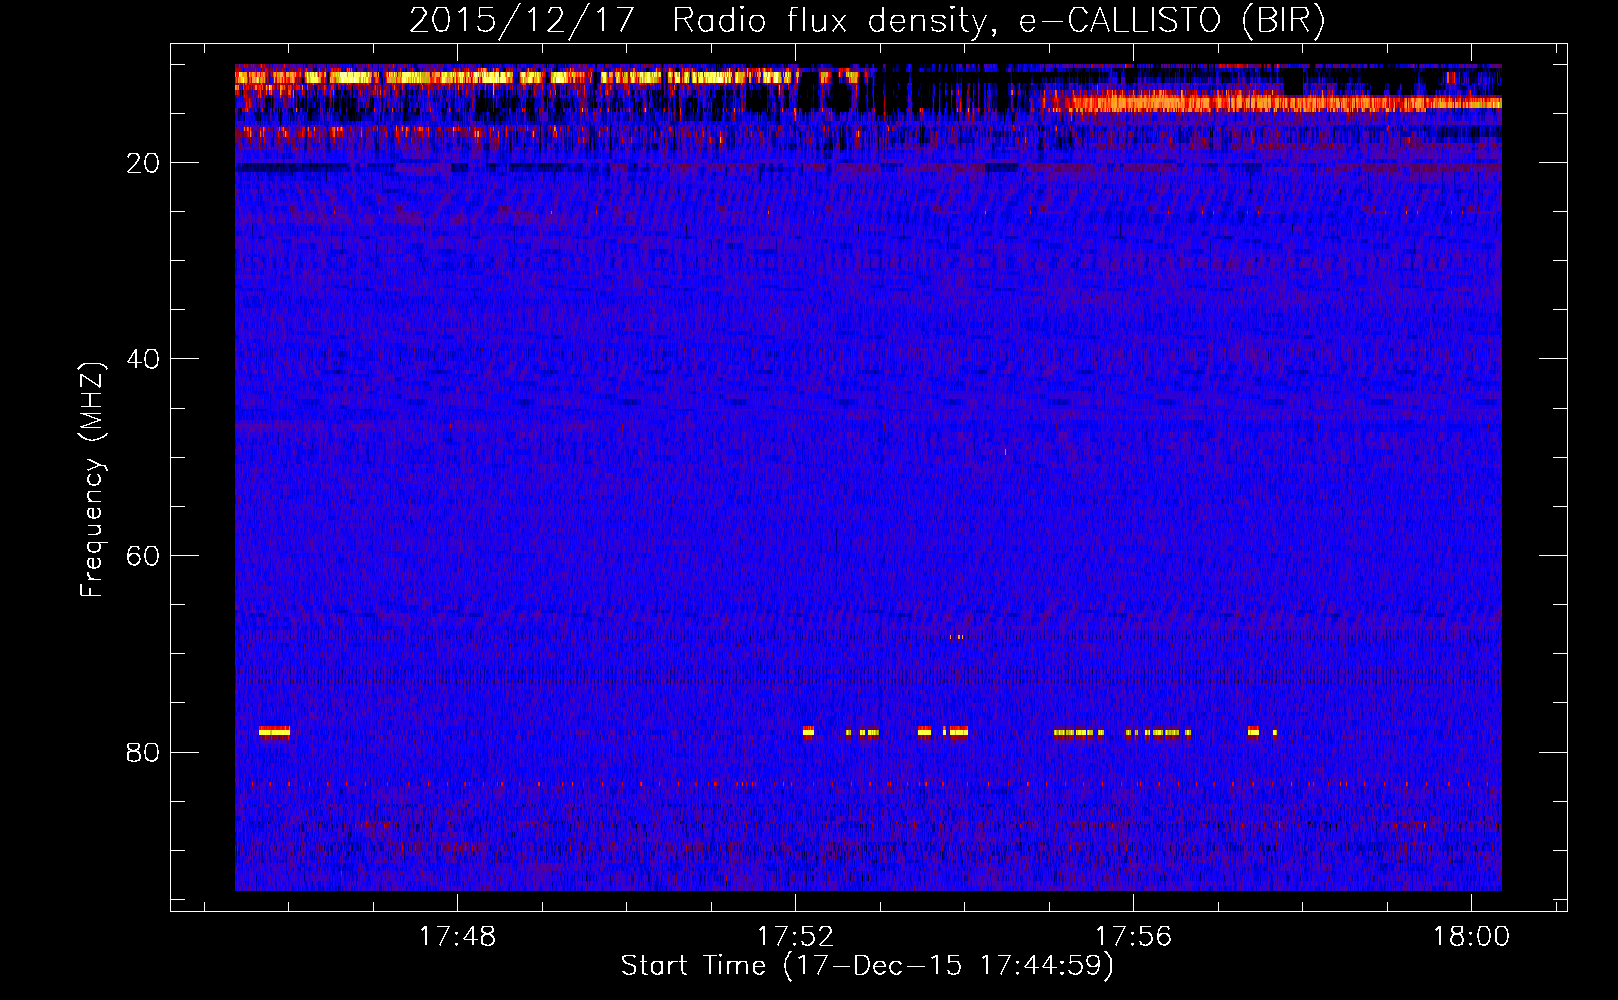Viewport: 1618px width, 1000px height.
Task: Click the '17:52' time tick label
Action: (x=795, y=937)
